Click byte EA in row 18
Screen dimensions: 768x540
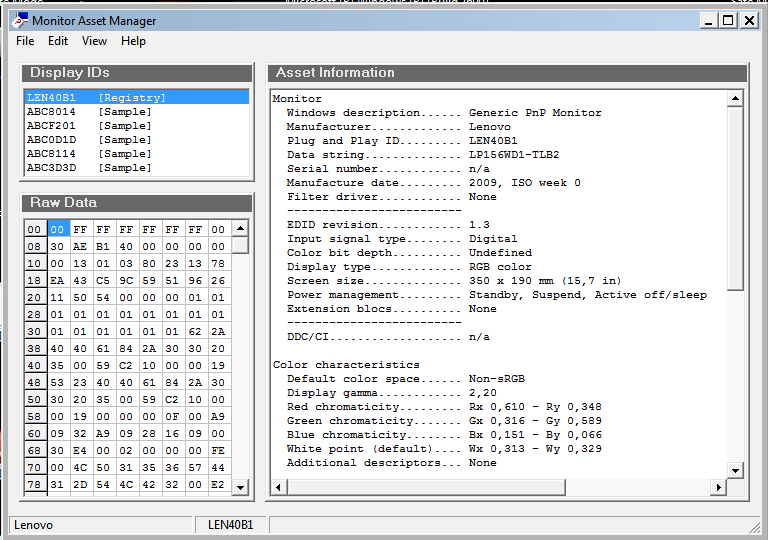click(x=57, y=280)
